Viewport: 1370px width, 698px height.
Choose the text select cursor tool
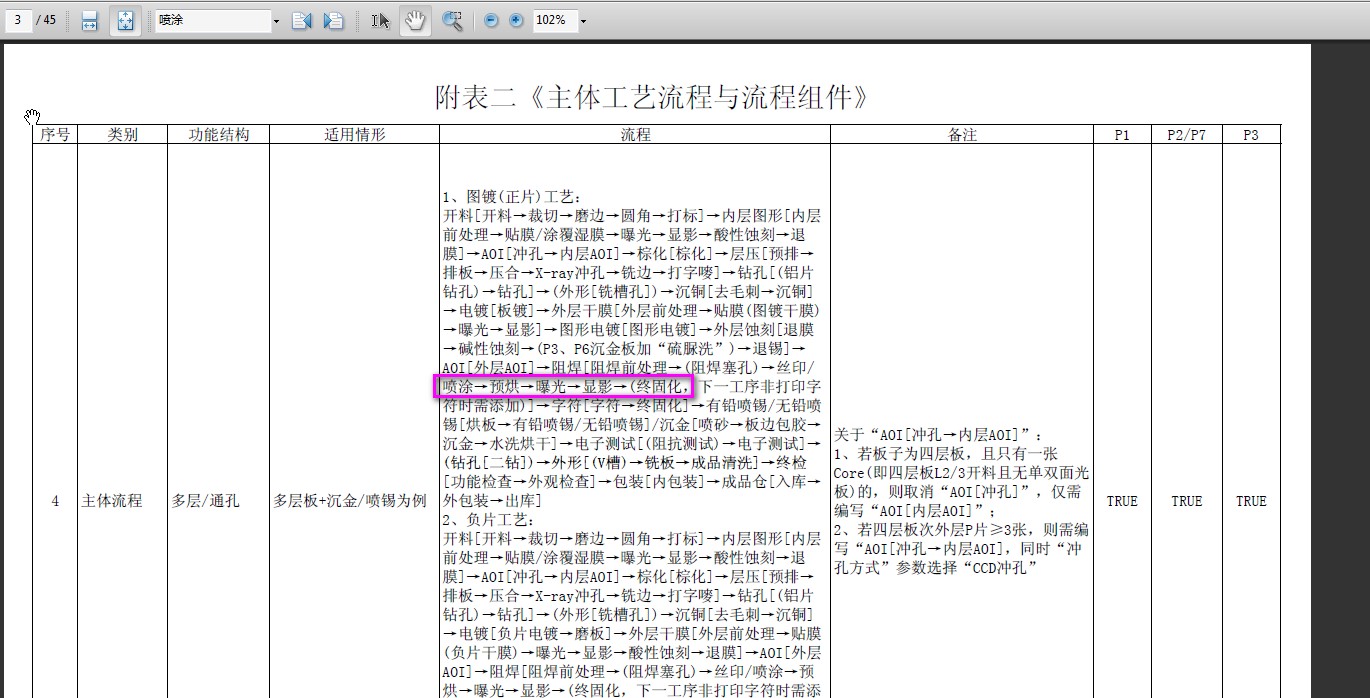(380, 20)
